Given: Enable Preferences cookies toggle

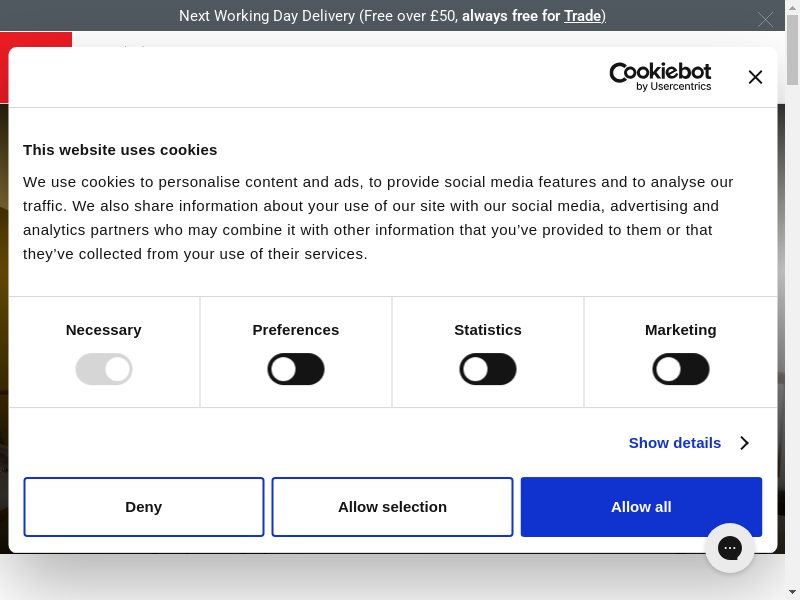Looking at the screenshot, I should pos(296,369).
